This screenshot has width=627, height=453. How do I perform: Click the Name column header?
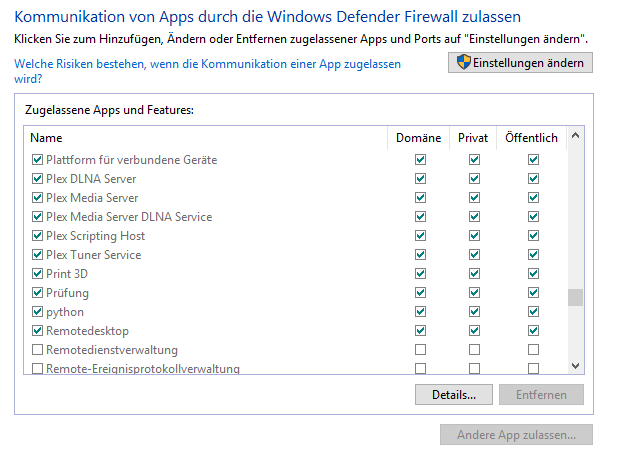[x=46, y=138]
